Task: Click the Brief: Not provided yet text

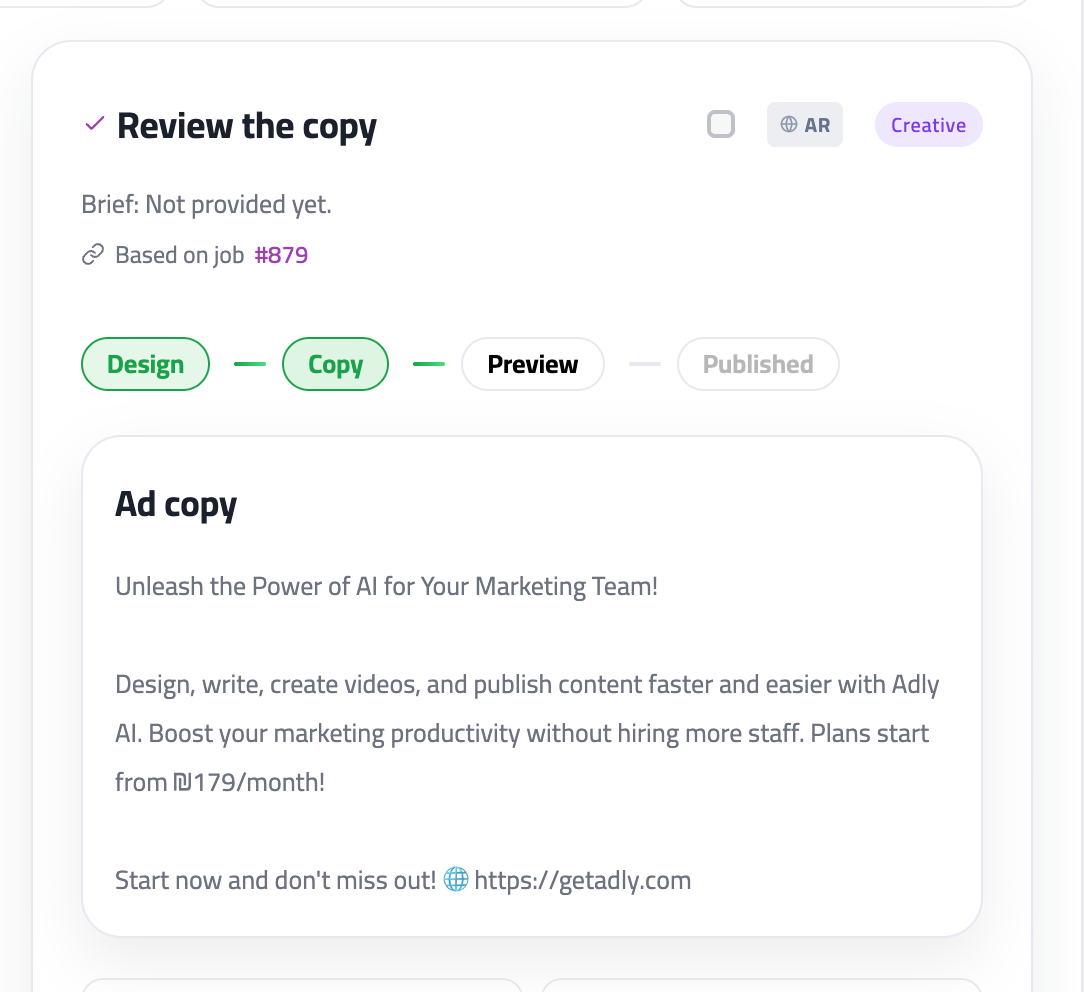Action: tap(206, 204)
